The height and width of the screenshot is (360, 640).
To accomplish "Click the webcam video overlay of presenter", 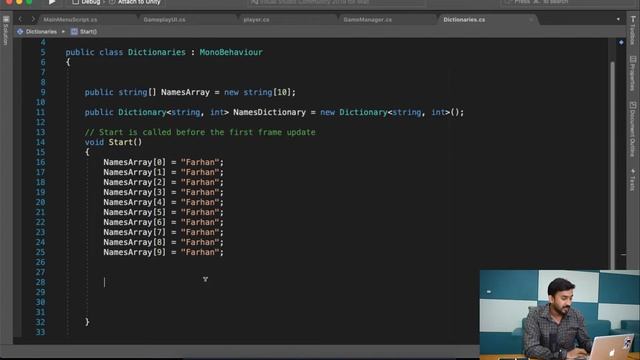I will click(560, 314).
